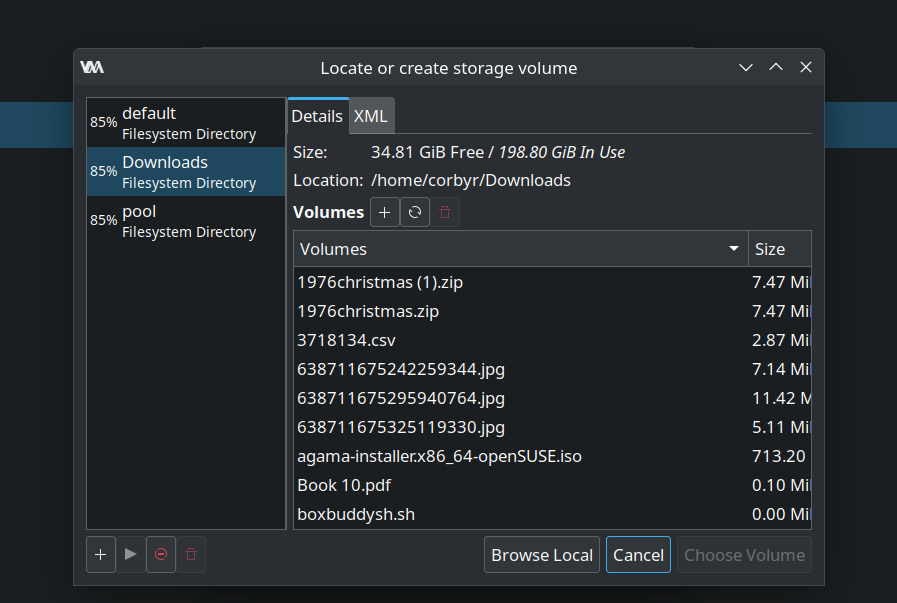
Task: Select 638711675242259344.jpg in the list
Action: [x=552, y=369]
